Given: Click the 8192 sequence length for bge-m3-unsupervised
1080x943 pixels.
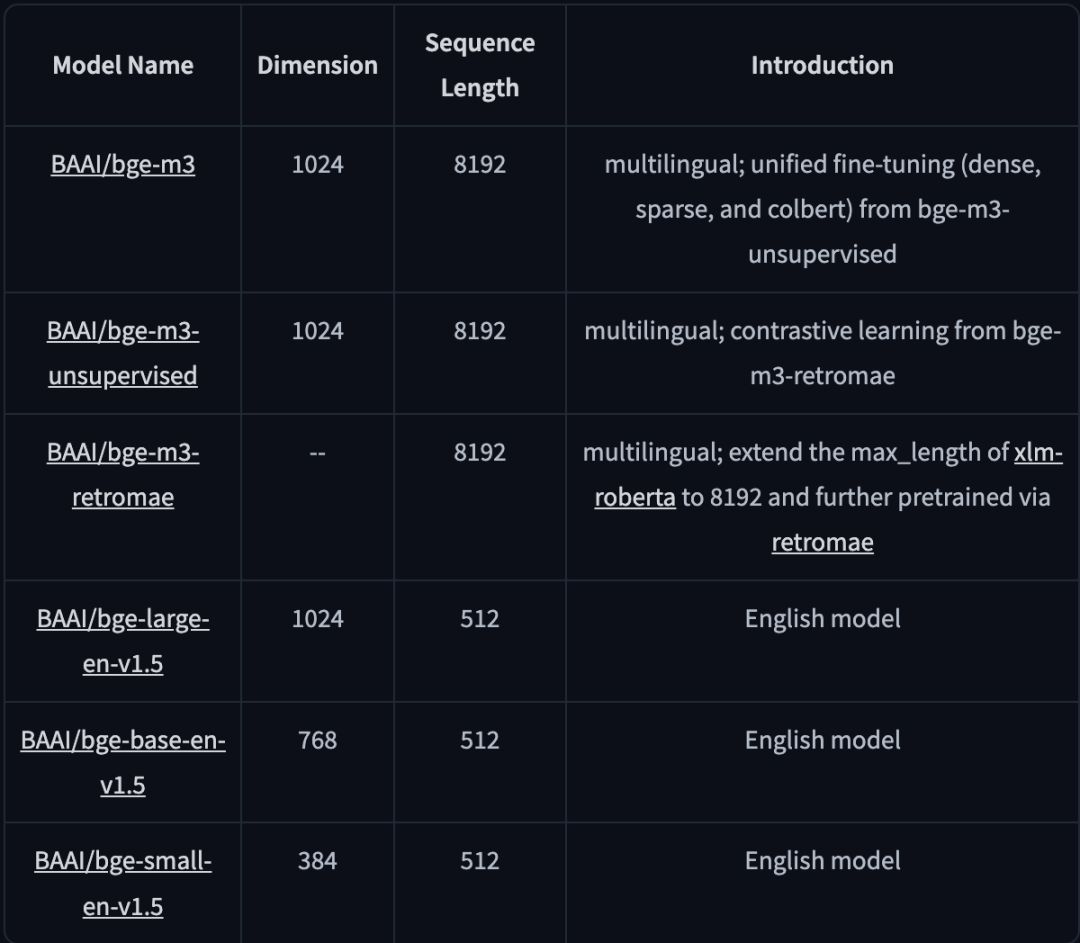Looking at the screenshot, I should coord(480,331).
